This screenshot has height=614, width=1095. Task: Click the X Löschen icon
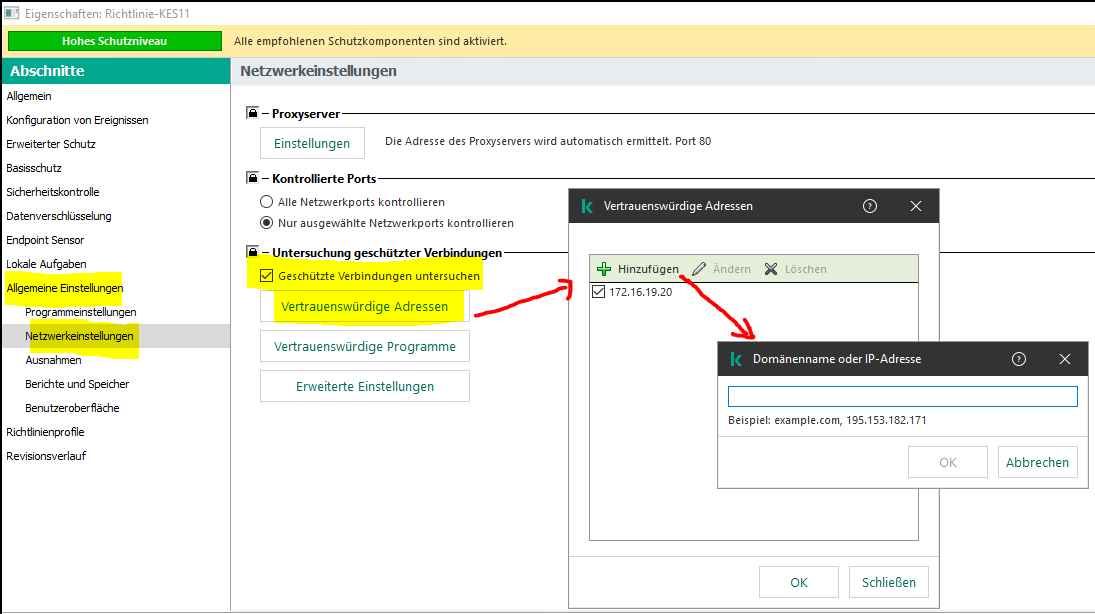(771, 269)
